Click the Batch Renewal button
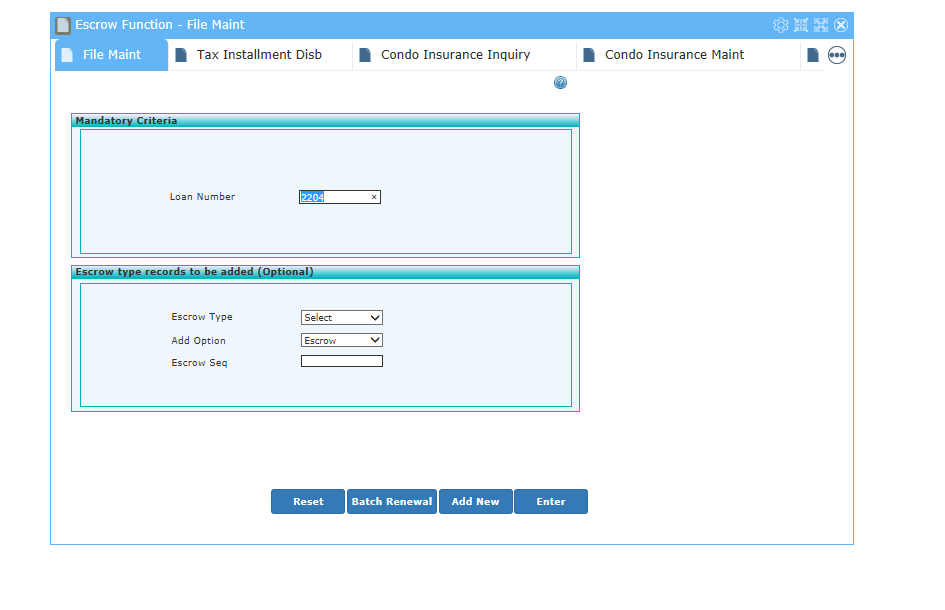This screenshot has height=610, width=945. tap(391, 501)
